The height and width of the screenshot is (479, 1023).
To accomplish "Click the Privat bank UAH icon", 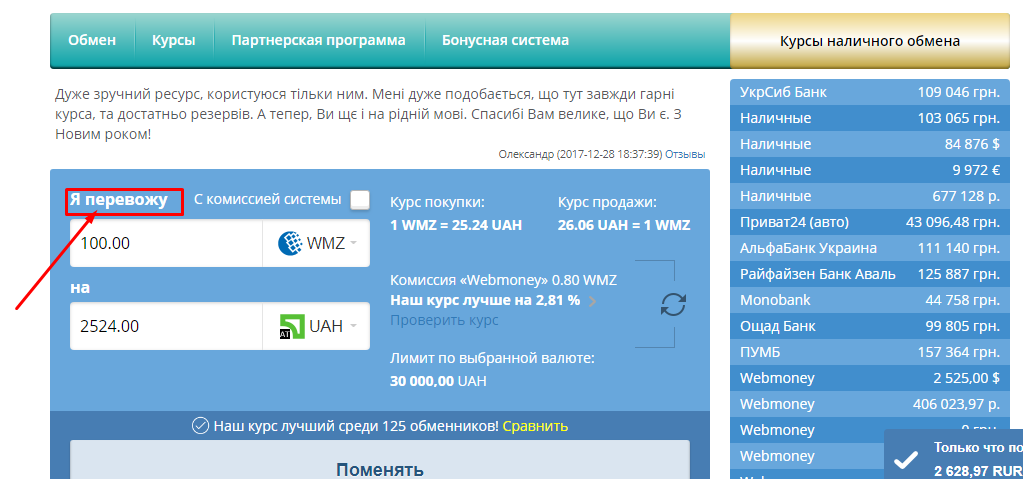I will point(292,326).
